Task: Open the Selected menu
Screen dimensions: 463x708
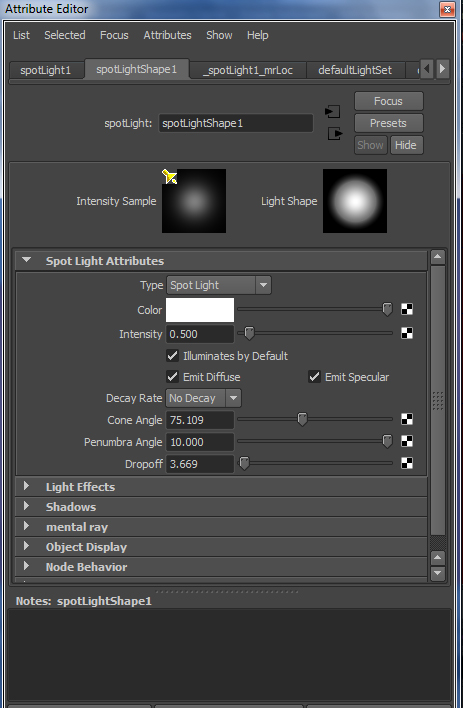Action: pyautogui.click(x=65, y=35)
